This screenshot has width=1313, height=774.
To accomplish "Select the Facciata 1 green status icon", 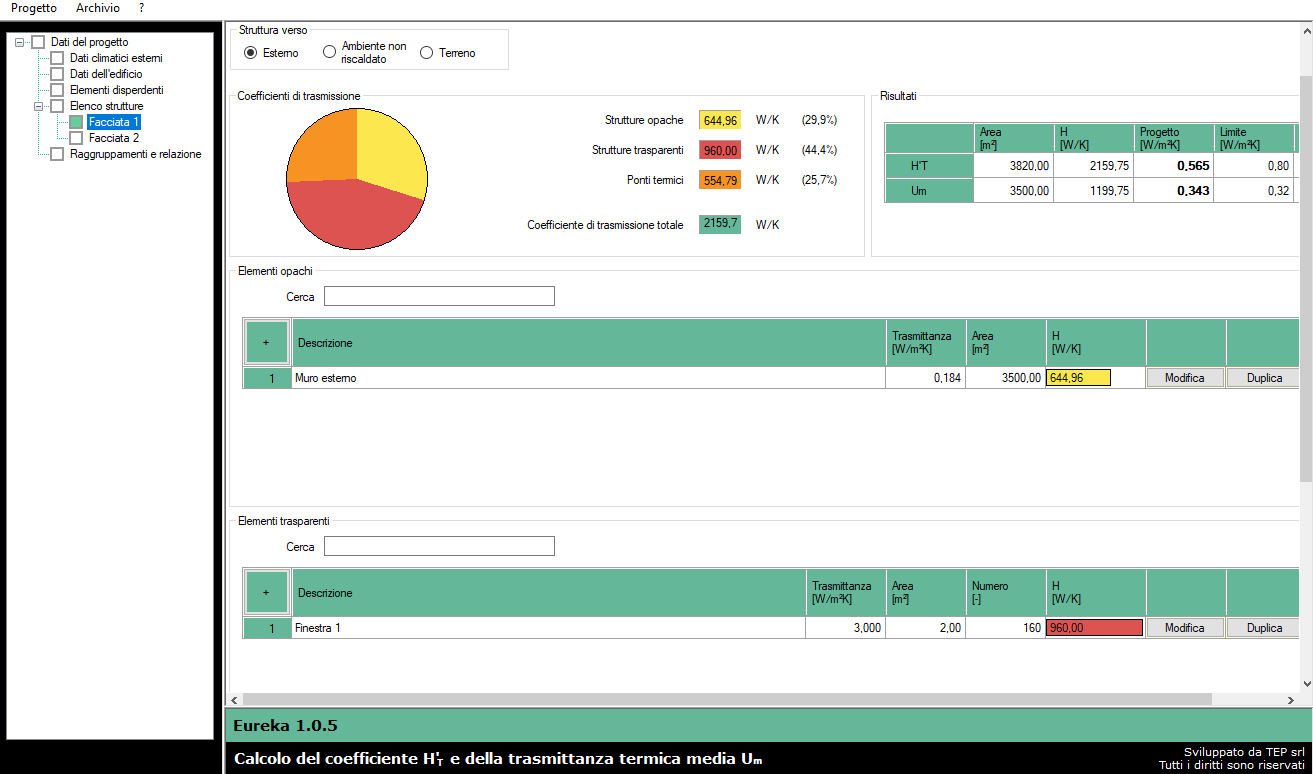I will pos(76,122).
